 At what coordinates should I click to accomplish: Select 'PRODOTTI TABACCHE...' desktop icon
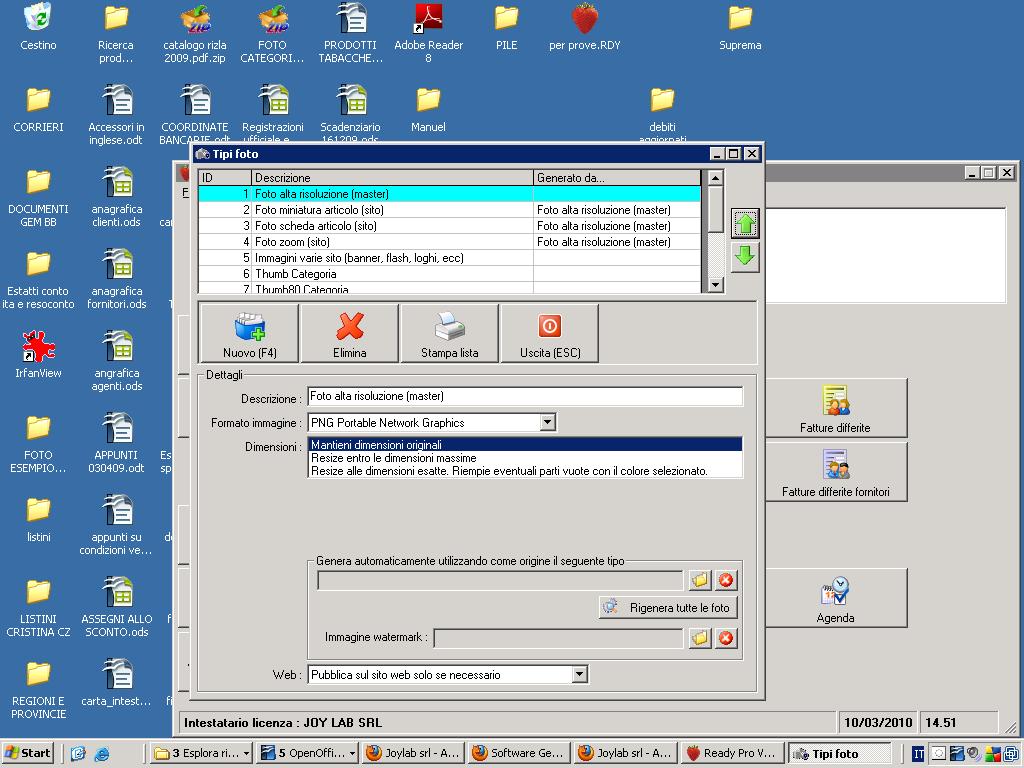tap(351, 33)
